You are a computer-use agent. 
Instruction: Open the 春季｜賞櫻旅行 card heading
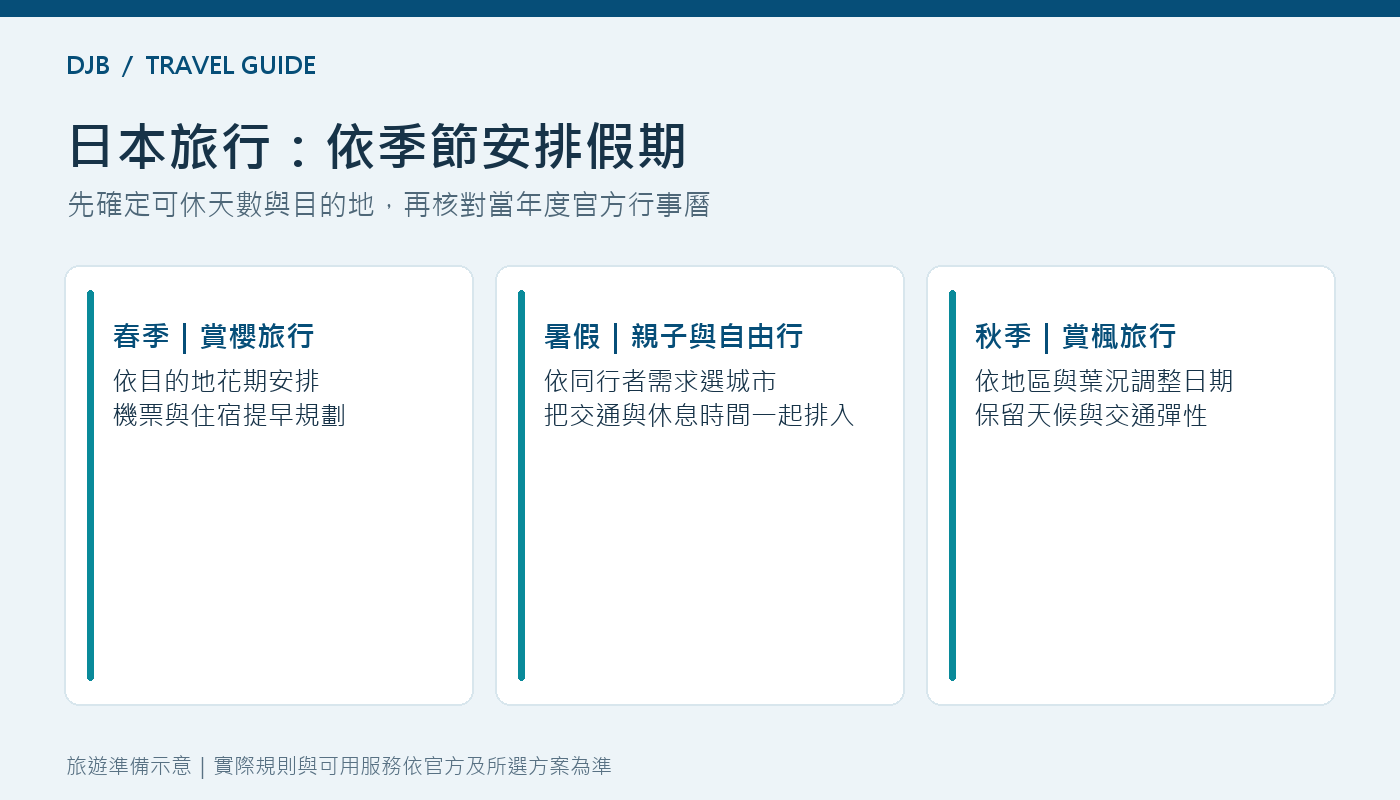(x=214, y=336)
